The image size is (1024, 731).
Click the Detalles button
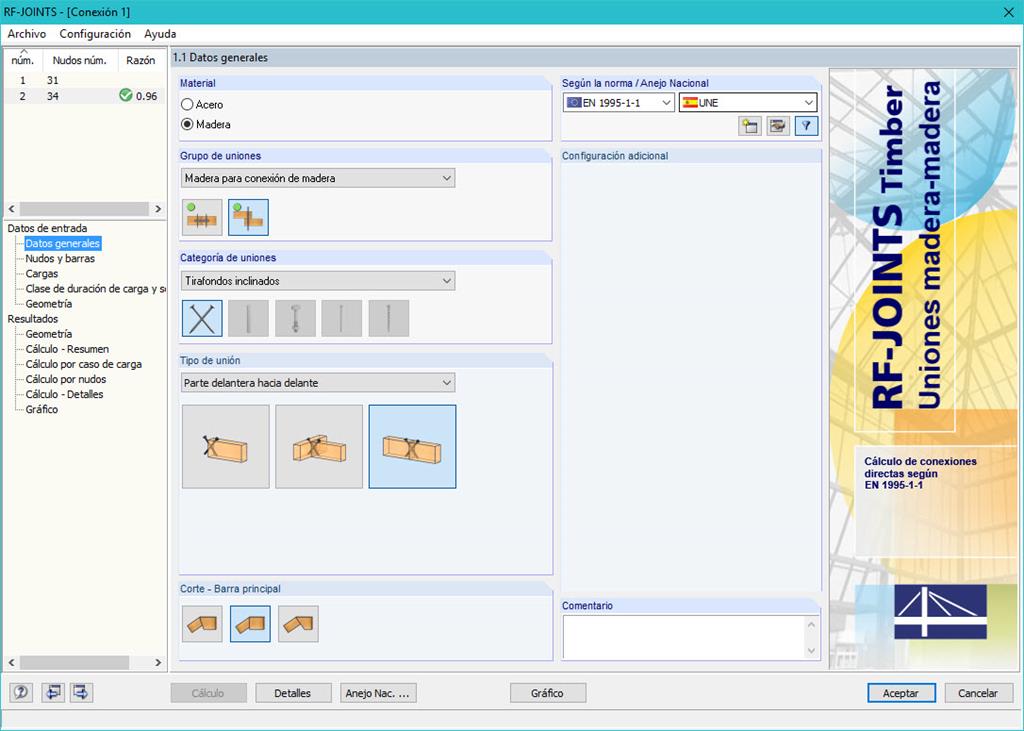coord(293,693)
